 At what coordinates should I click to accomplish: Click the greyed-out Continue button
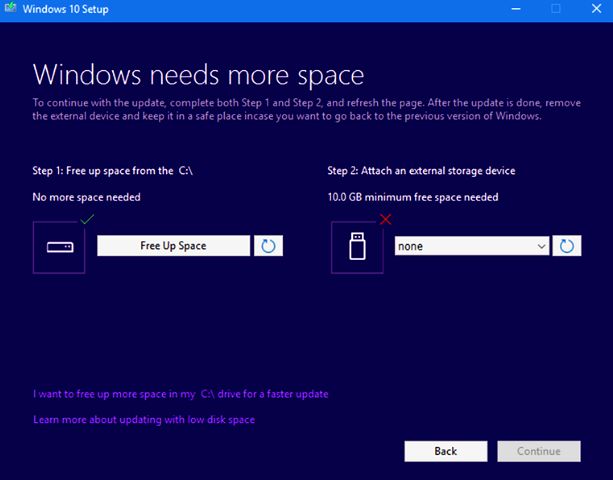[x=539, y=451]
